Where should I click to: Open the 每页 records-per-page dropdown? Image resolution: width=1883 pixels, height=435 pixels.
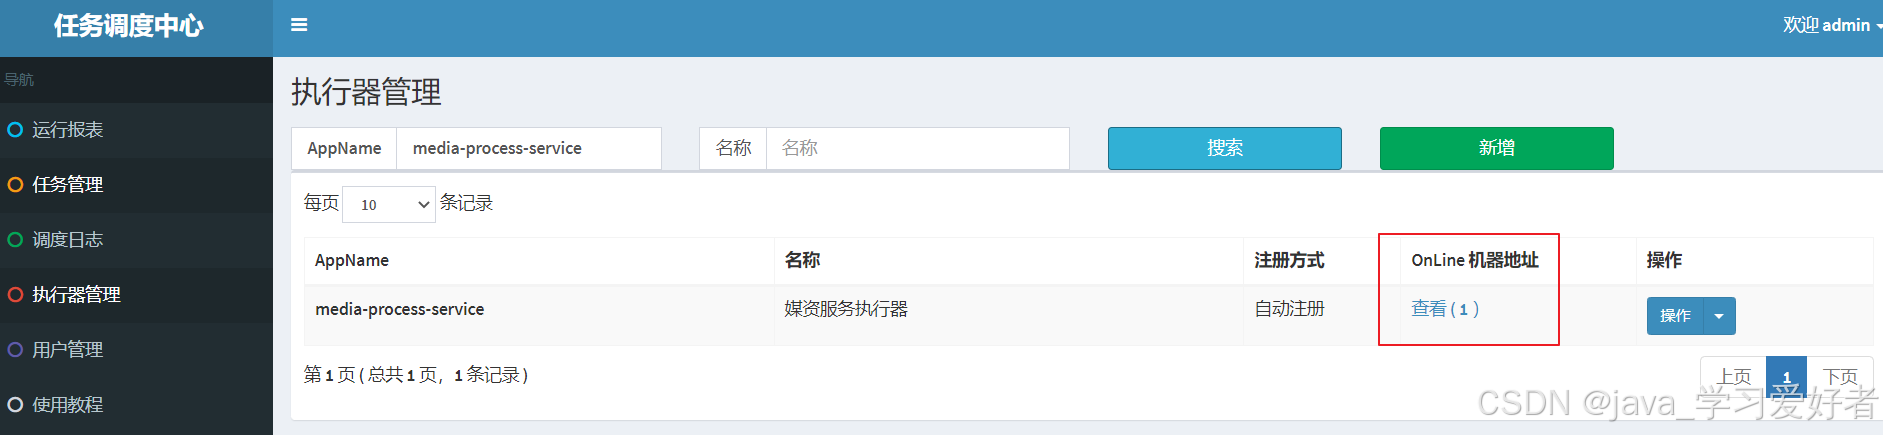coord(389,204)
